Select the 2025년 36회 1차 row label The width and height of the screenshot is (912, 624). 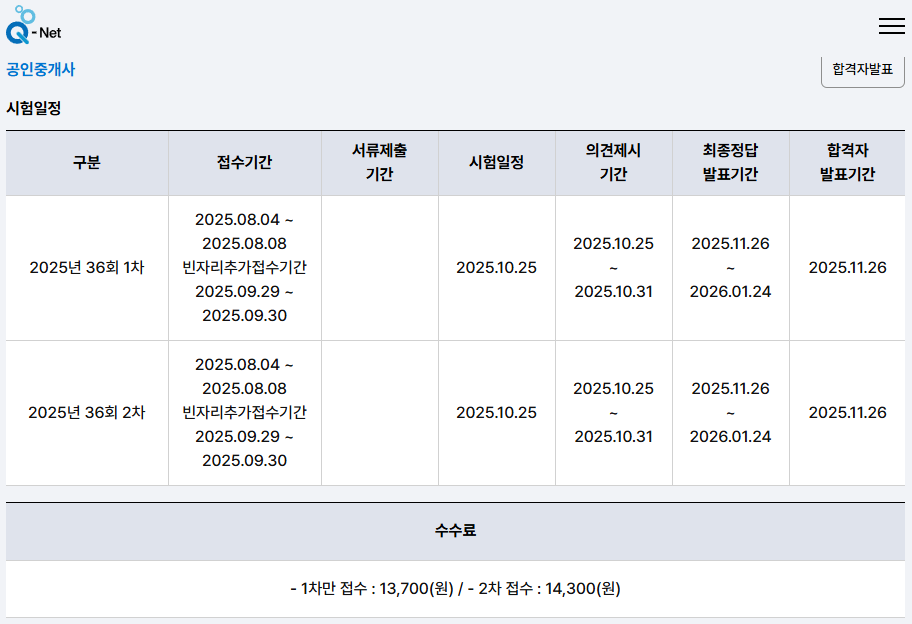[87, 268]
